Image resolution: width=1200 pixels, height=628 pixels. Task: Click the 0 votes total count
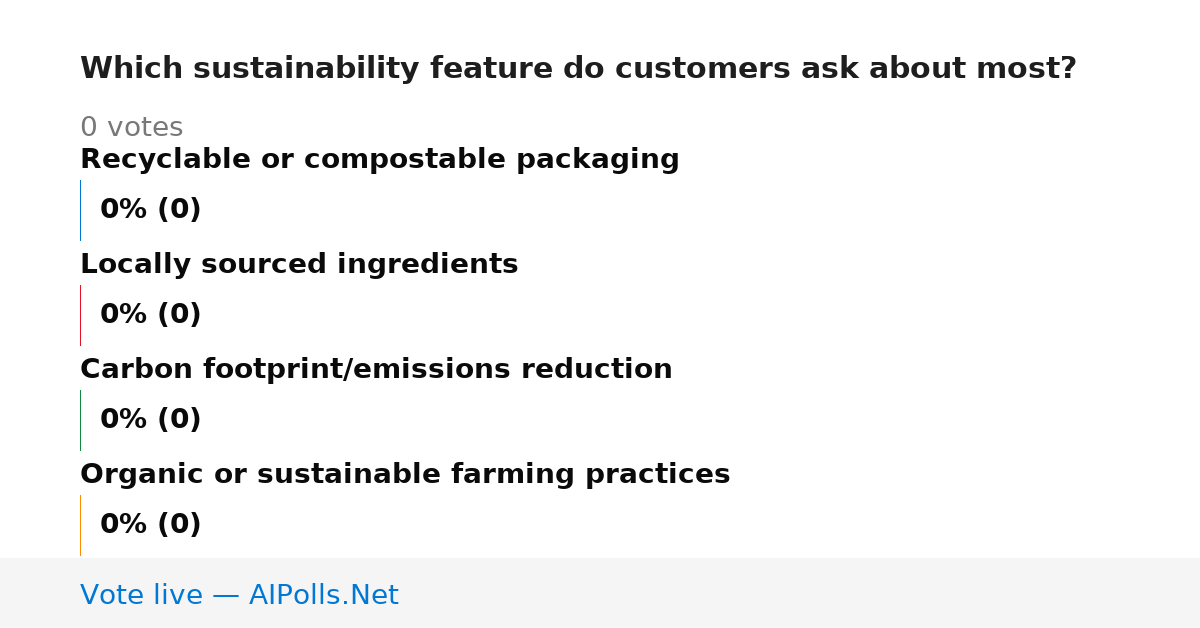tap(132, 128)
